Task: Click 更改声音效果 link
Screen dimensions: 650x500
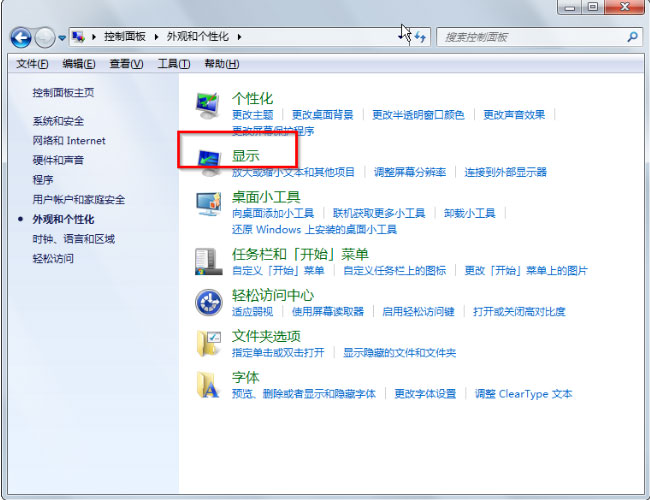Action: click(514, 115)
